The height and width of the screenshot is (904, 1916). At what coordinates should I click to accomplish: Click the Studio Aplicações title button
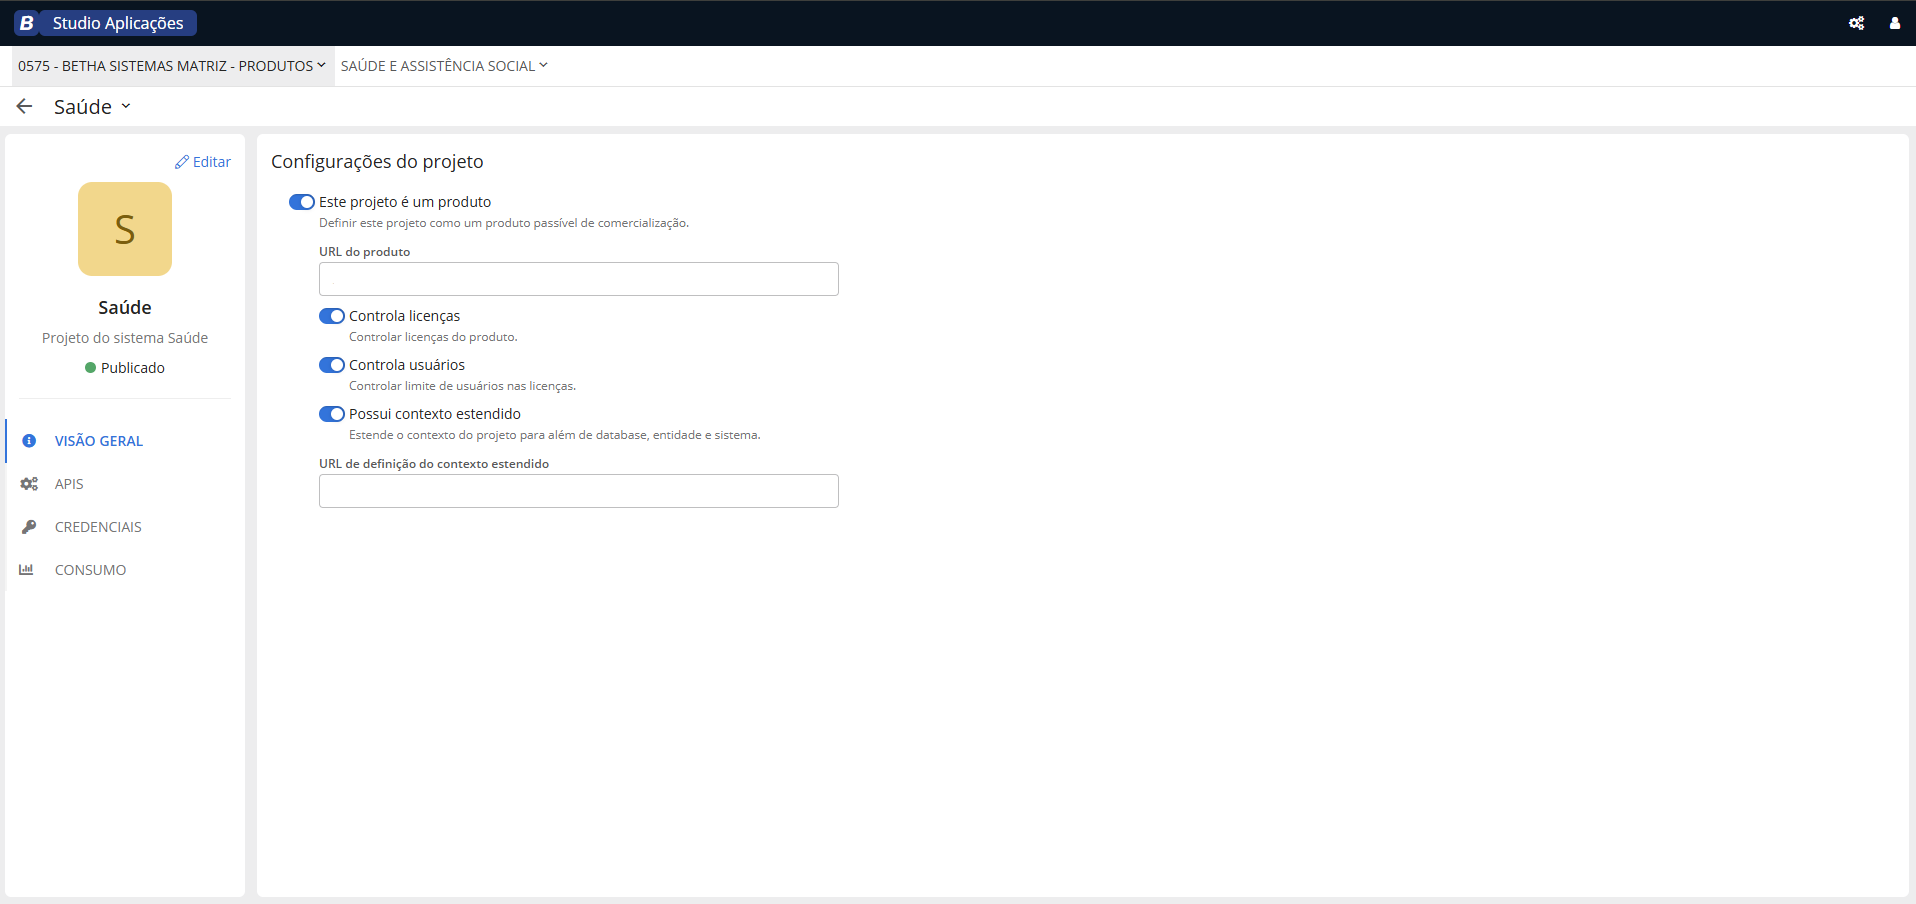click(x=118, y=23)
